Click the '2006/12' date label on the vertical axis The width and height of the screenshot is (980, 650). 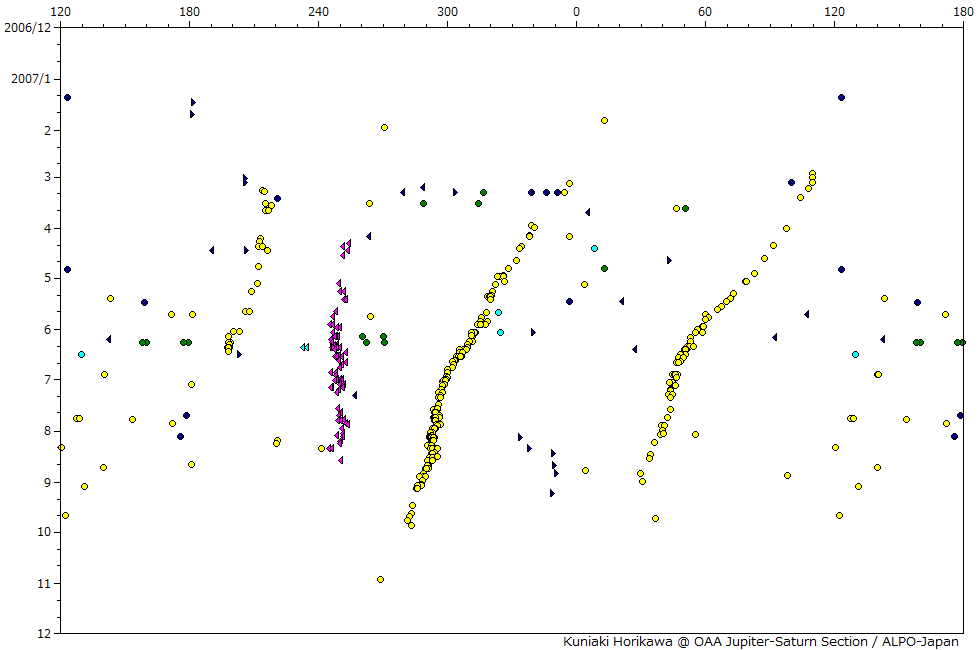click(x=27, y=28)
